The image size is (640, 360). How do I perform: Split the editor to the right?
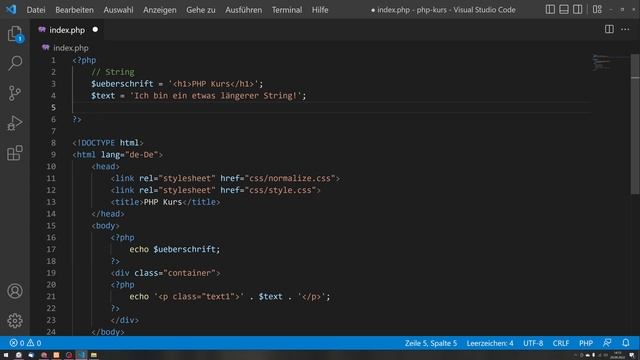[x=609, y=29]
